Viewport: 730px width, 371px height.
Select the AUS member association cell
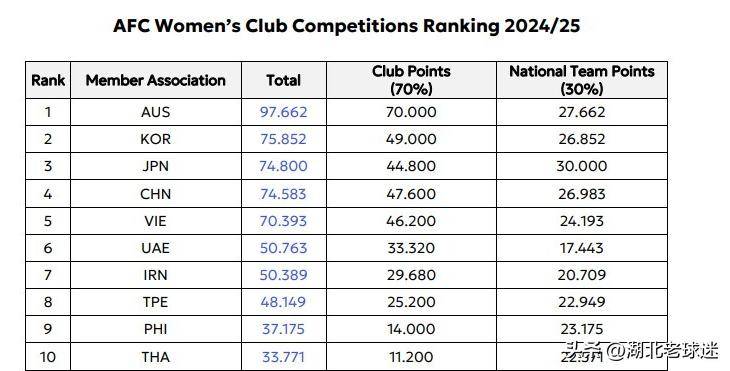pyautogui.click(x=155, y=112)
